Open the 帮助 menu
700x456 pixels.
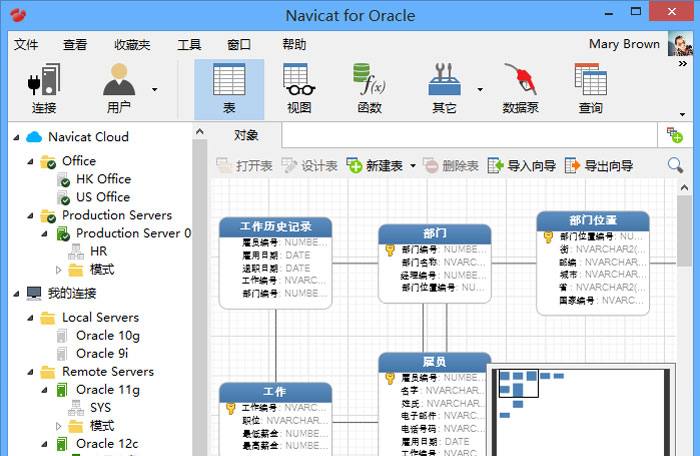[x=294, y=44]
